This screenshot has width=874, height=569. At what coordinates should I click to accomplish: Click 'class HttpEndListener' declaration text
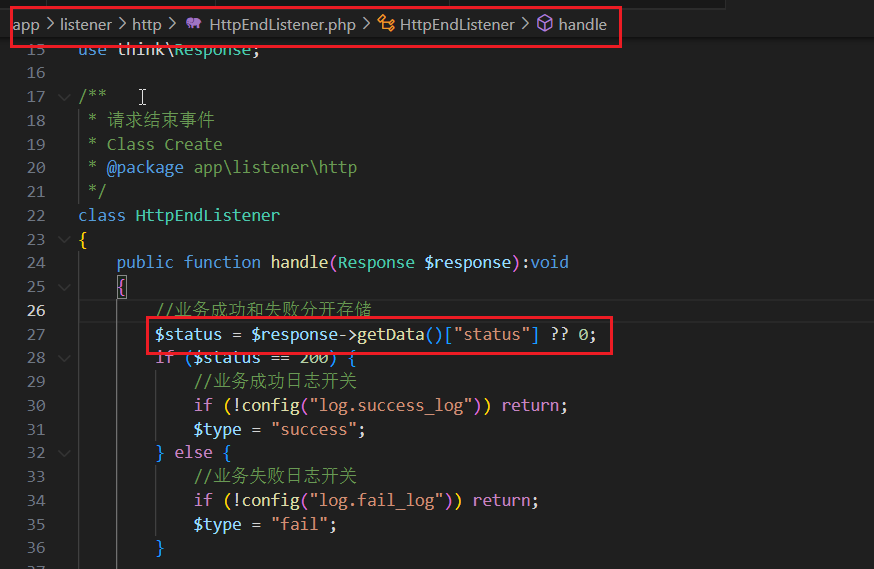click(179, 215)
